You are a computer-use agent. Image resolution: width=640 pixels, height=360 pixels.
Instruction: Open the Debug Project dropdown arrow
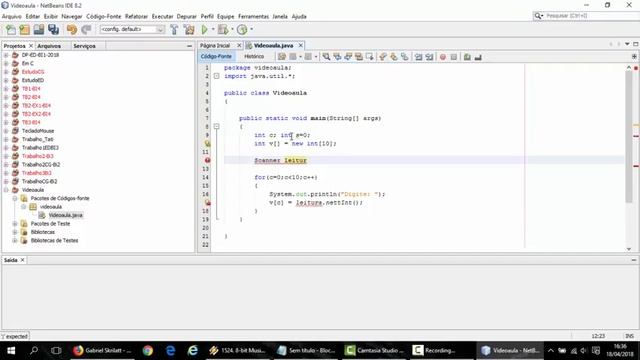pos(232,29)
